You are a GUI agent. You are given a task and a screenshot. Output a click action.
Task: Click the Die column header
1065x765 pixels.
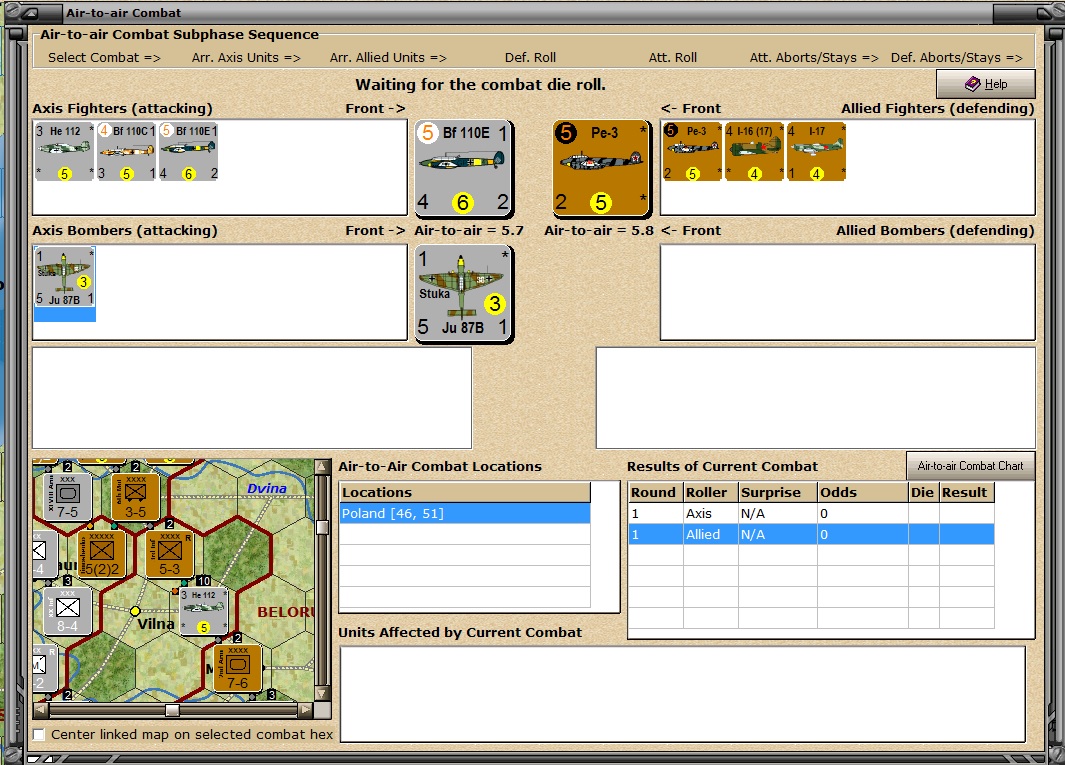point(924,493)
